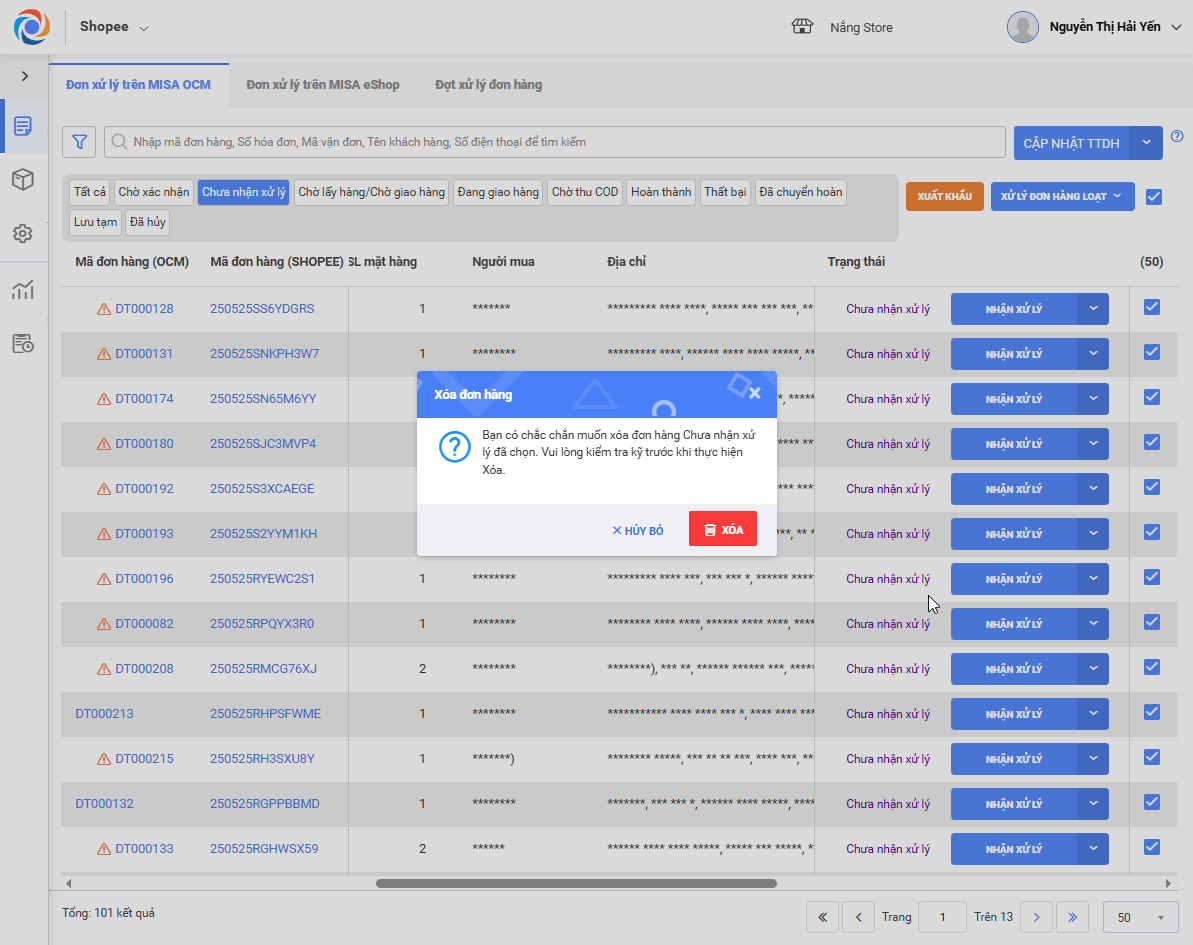Screen dimensions: 1193x945
Task: Select the Hoàn thành status filter
Action: [661, 192]
